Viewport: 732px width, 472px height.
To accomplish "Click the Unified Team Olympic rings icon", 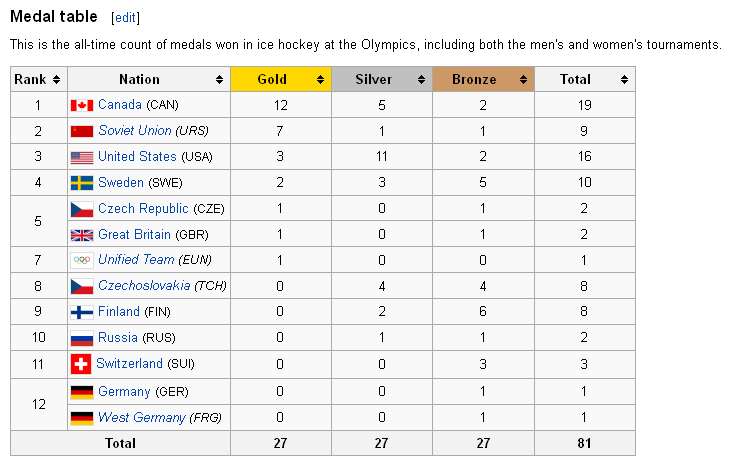I will tap(81, 260).
